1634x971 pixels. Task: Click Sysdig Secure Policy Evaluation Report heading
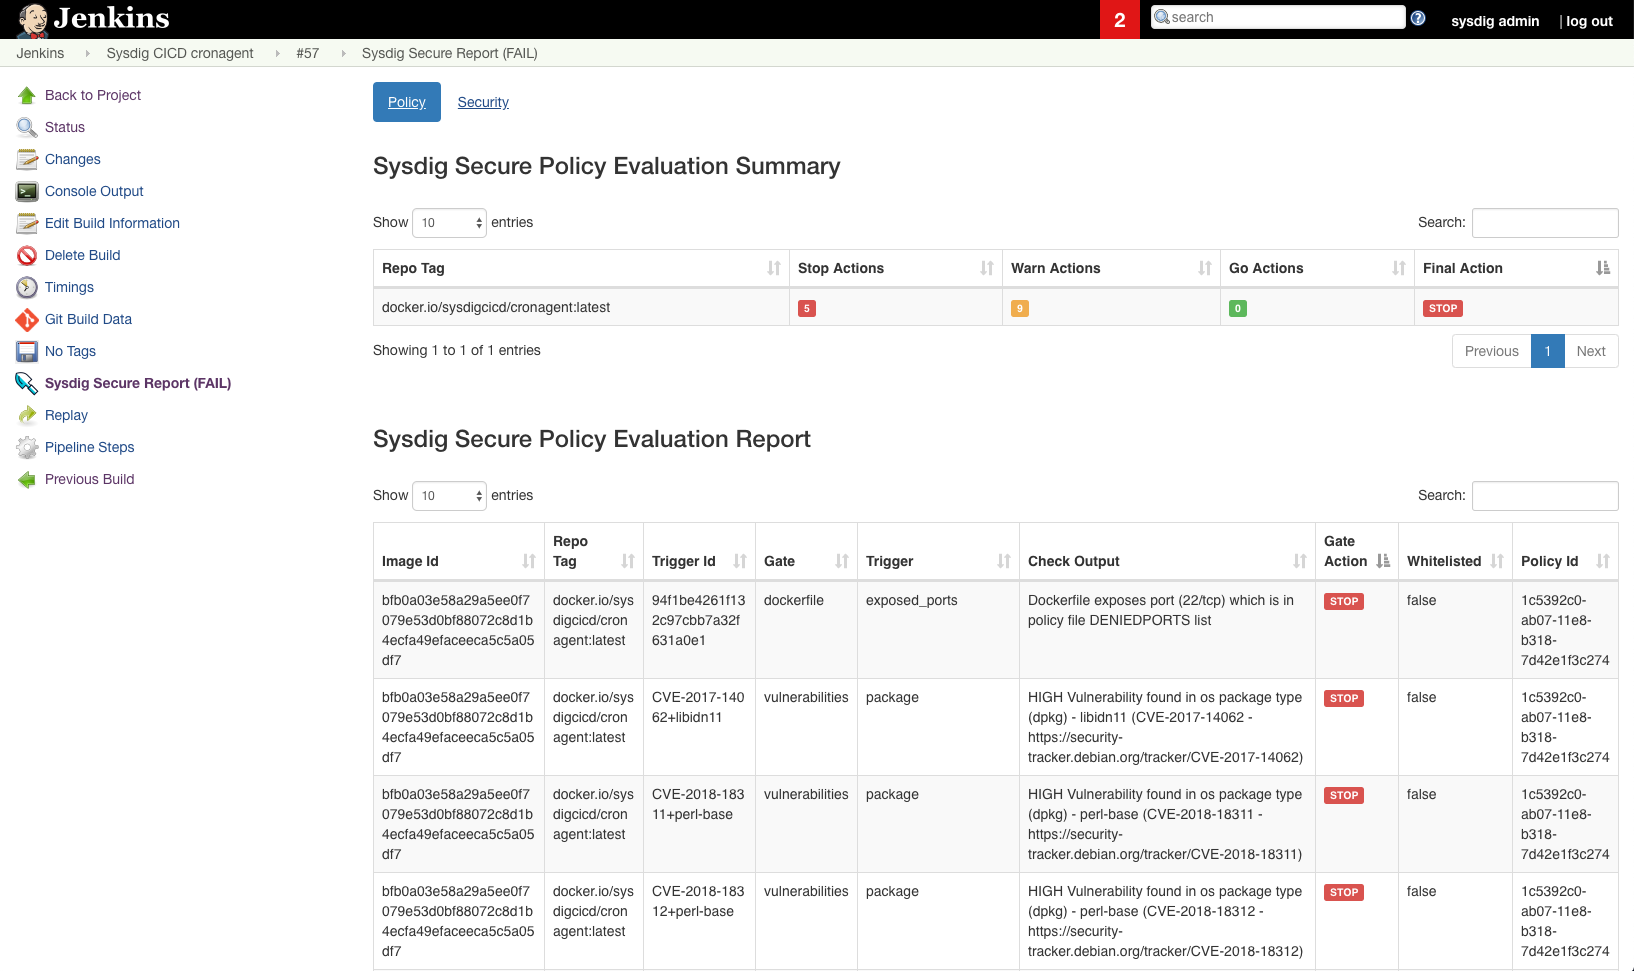pyautogui.click(x=592, y=439)
